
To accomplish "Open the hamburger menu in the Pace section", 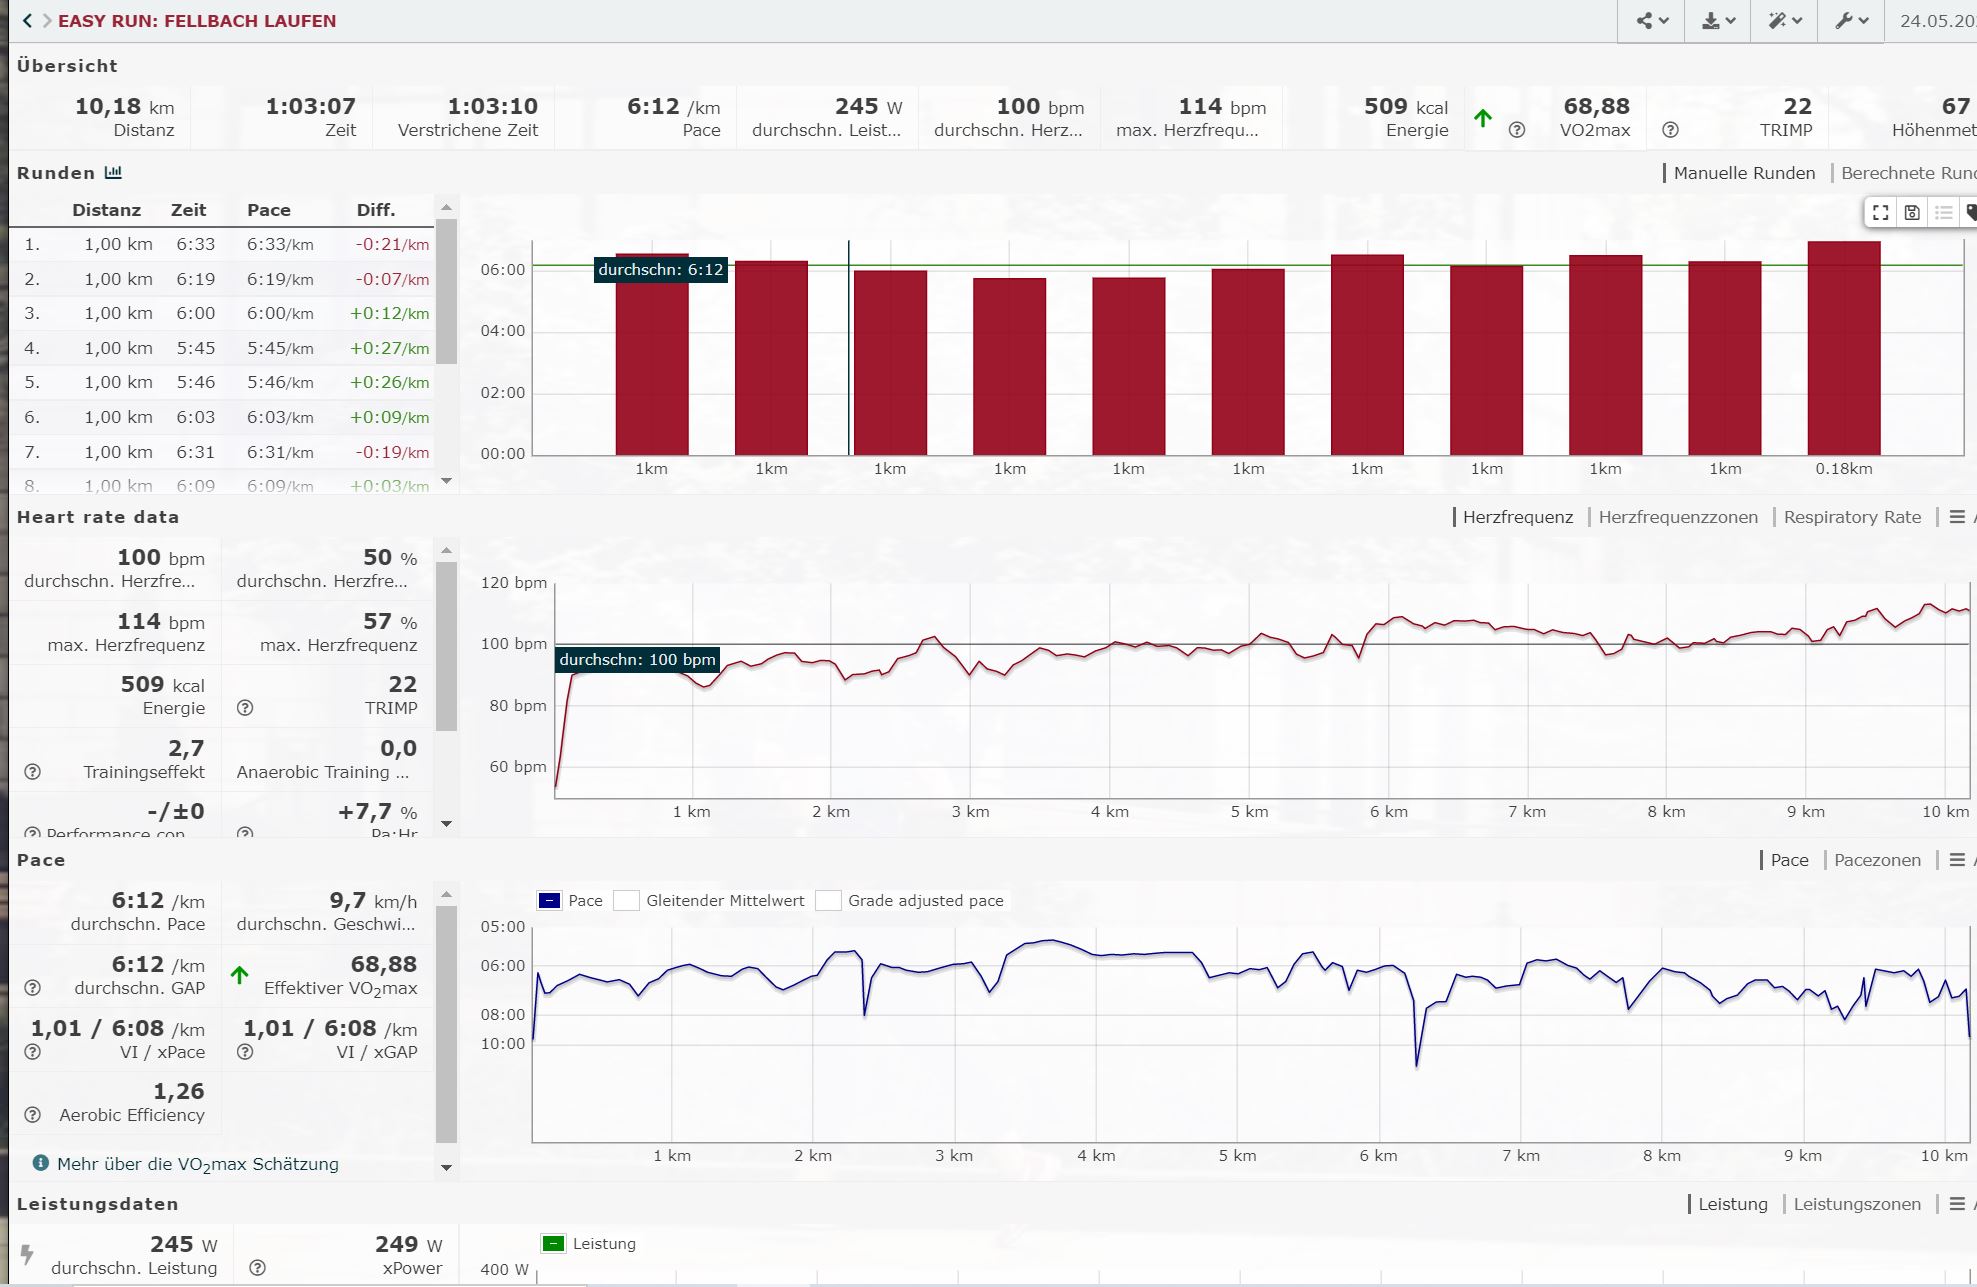I will coord(1957,860).
